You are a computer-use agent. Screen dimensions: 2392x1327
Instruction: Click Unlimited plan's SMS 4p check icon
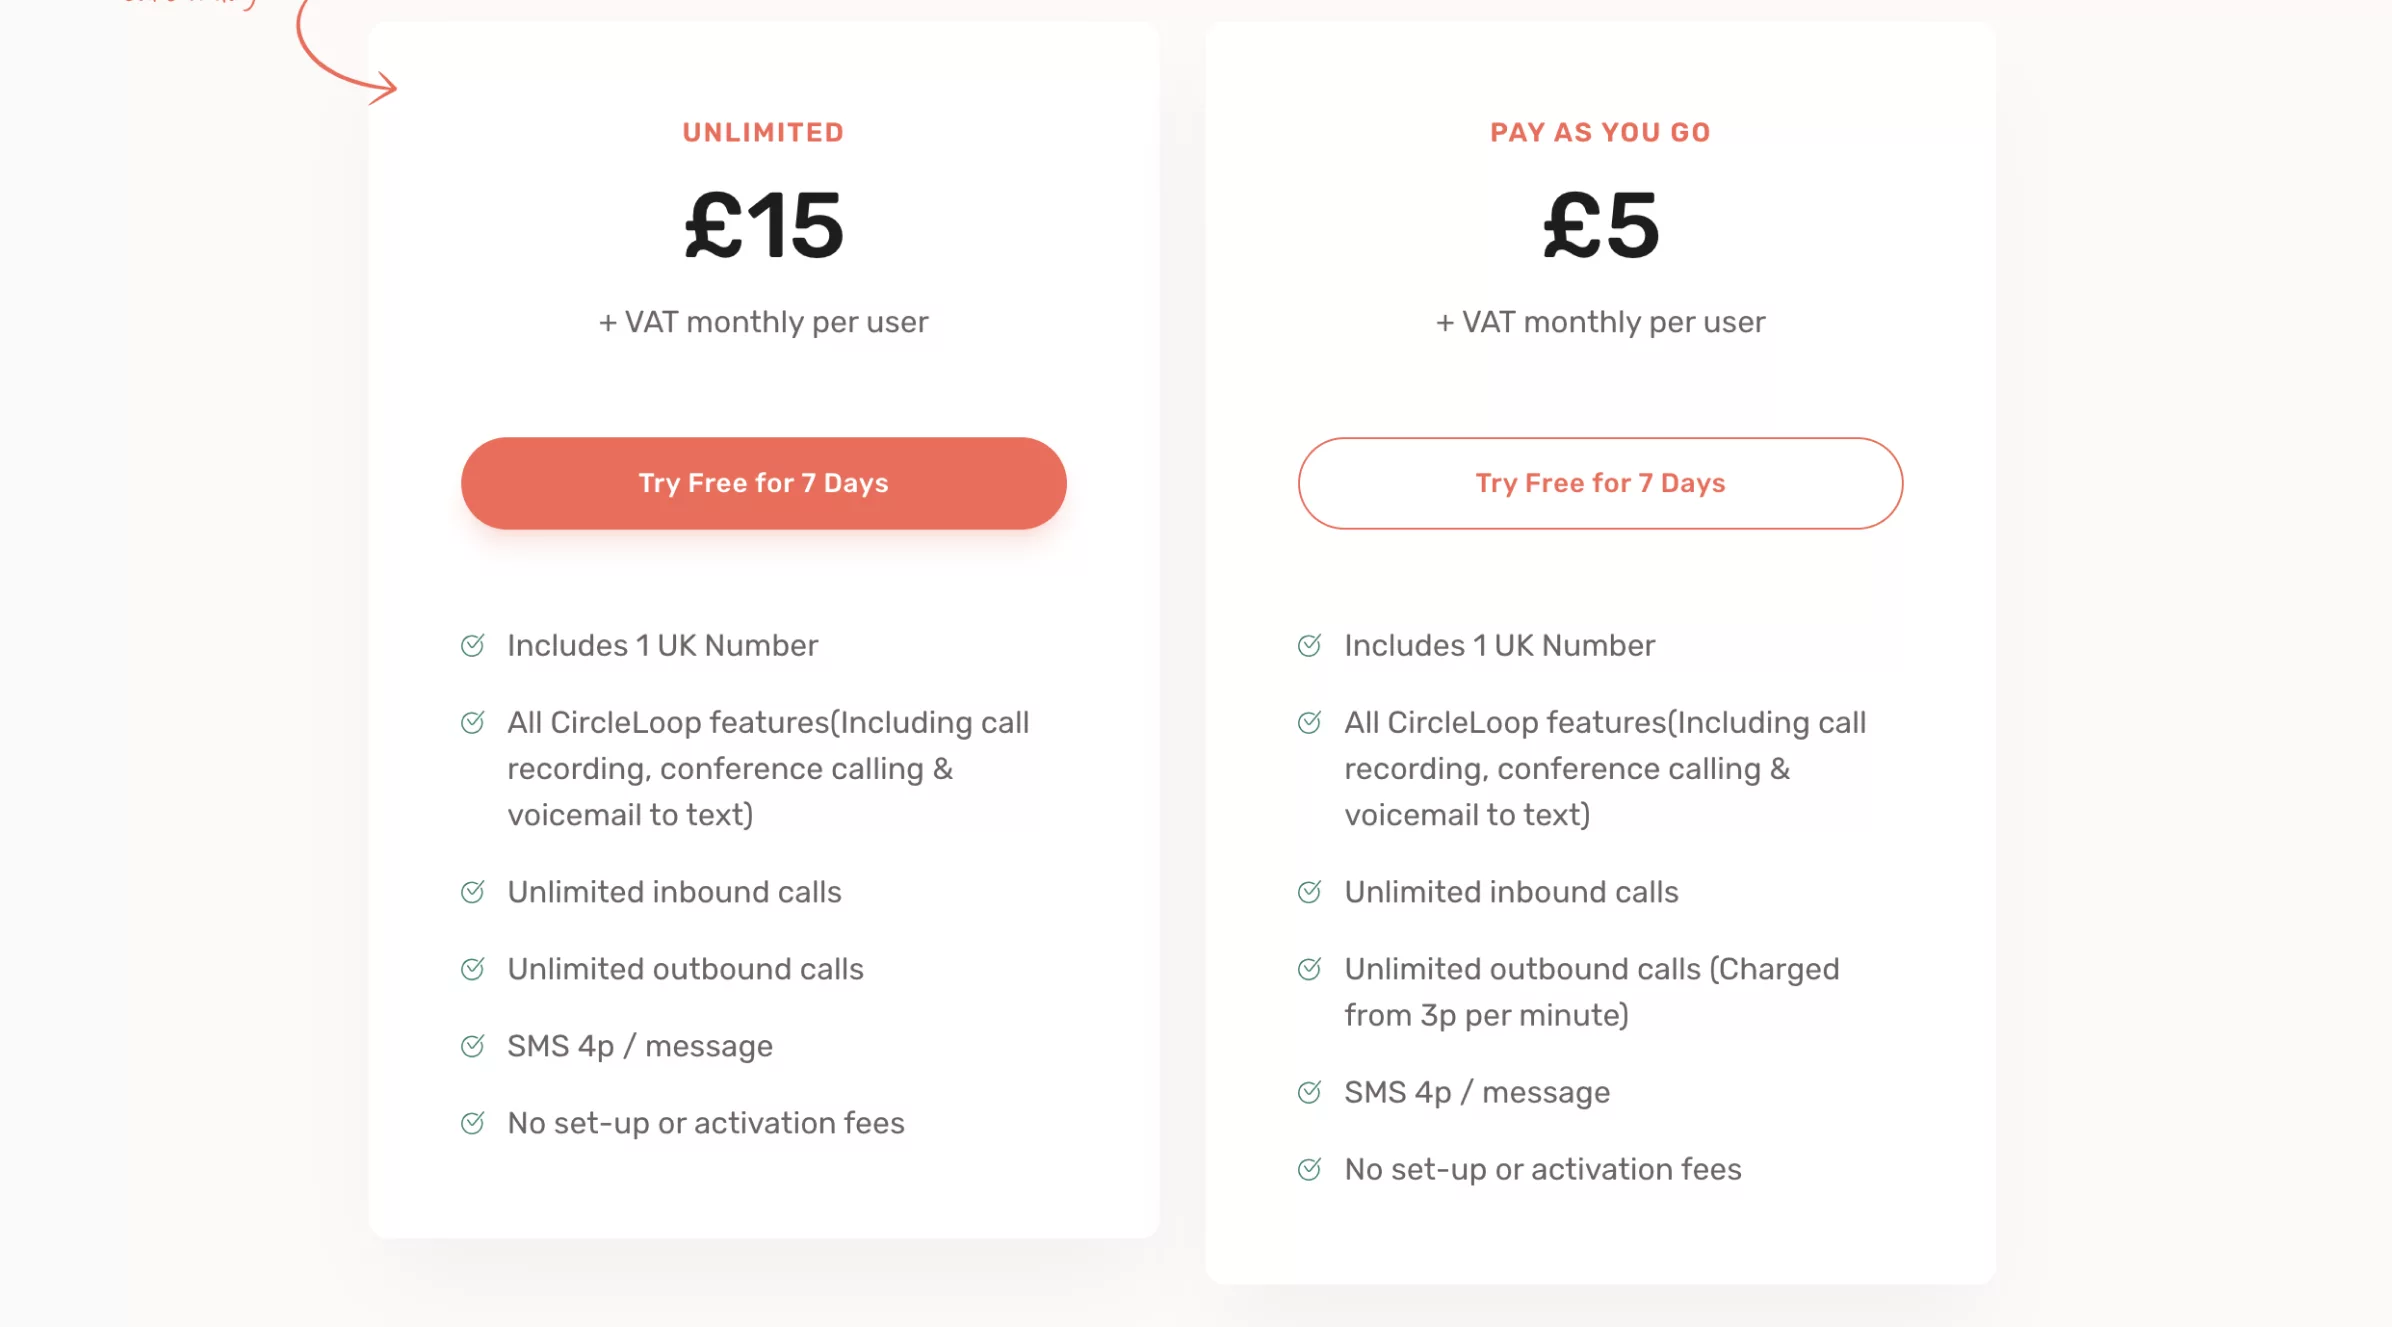[x=473, y=1045]
